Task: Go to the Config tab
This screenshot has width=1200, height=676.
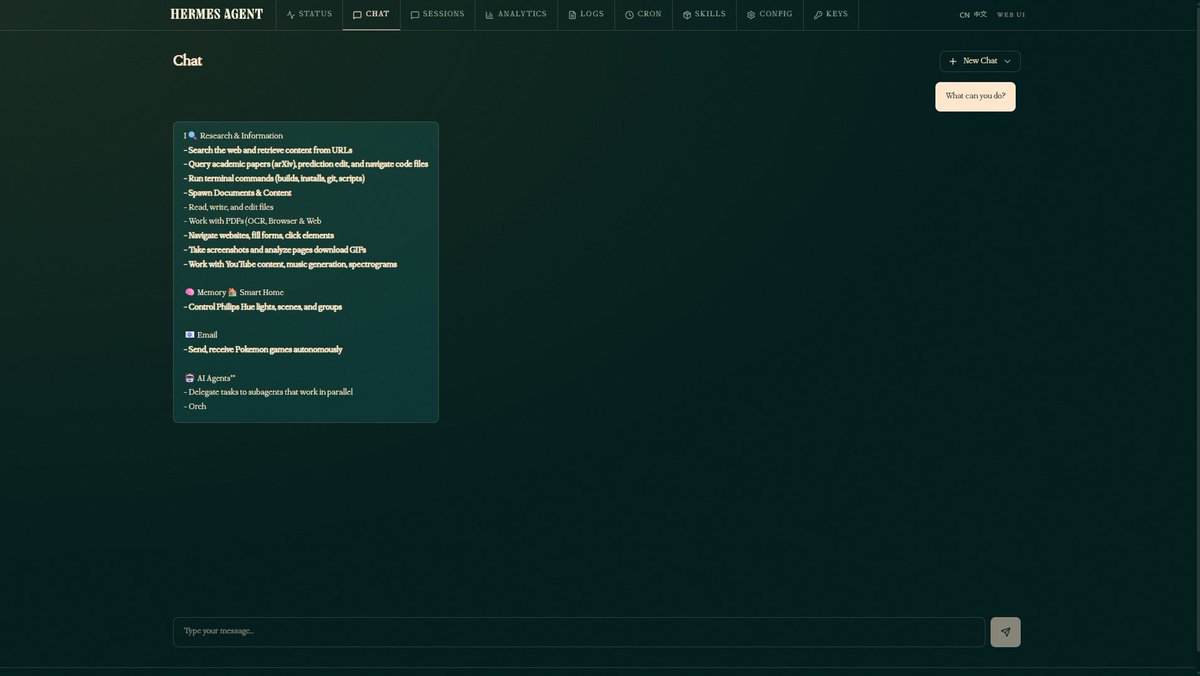Action: tap(770, 14)
